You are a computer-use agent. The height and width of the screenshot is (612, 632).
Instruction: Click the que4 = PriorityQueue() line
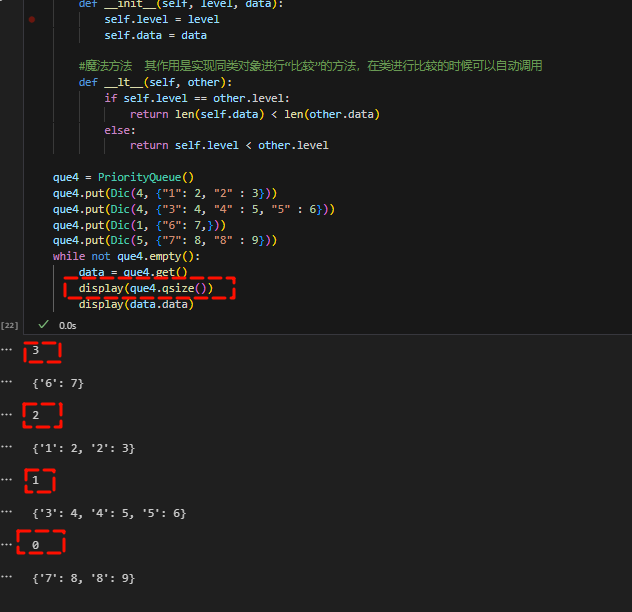click(123, 177)
